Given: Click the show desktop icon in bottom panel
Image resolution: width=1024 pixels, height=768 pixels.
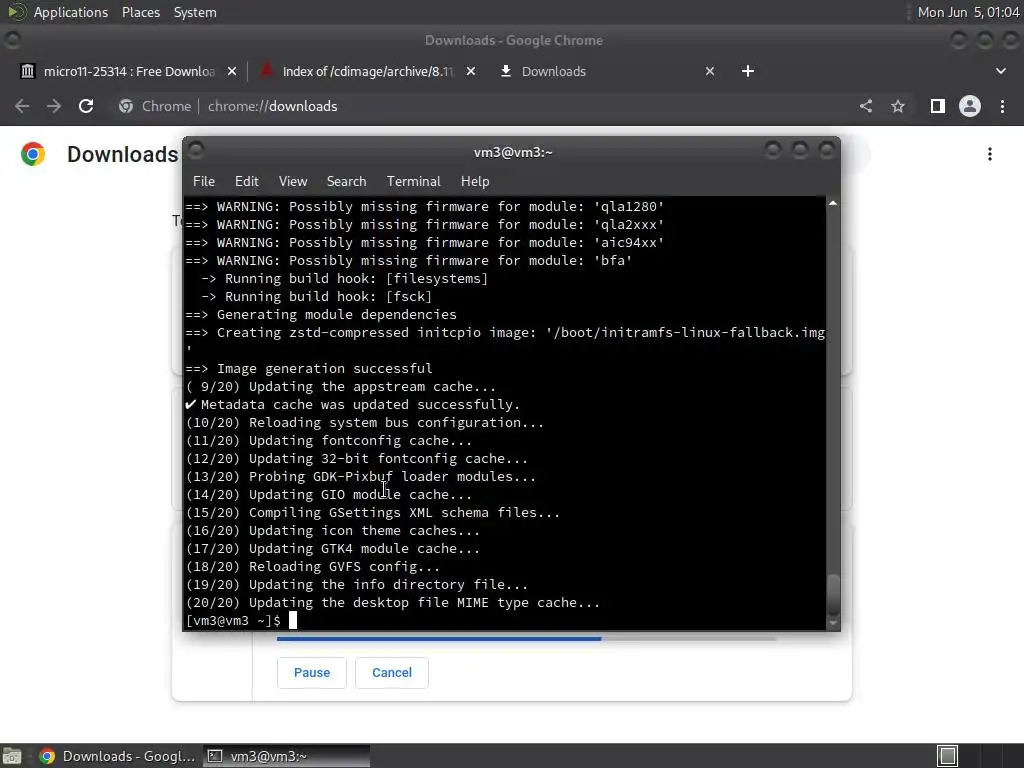Looking at the screenshot, I should pos(12,756).
